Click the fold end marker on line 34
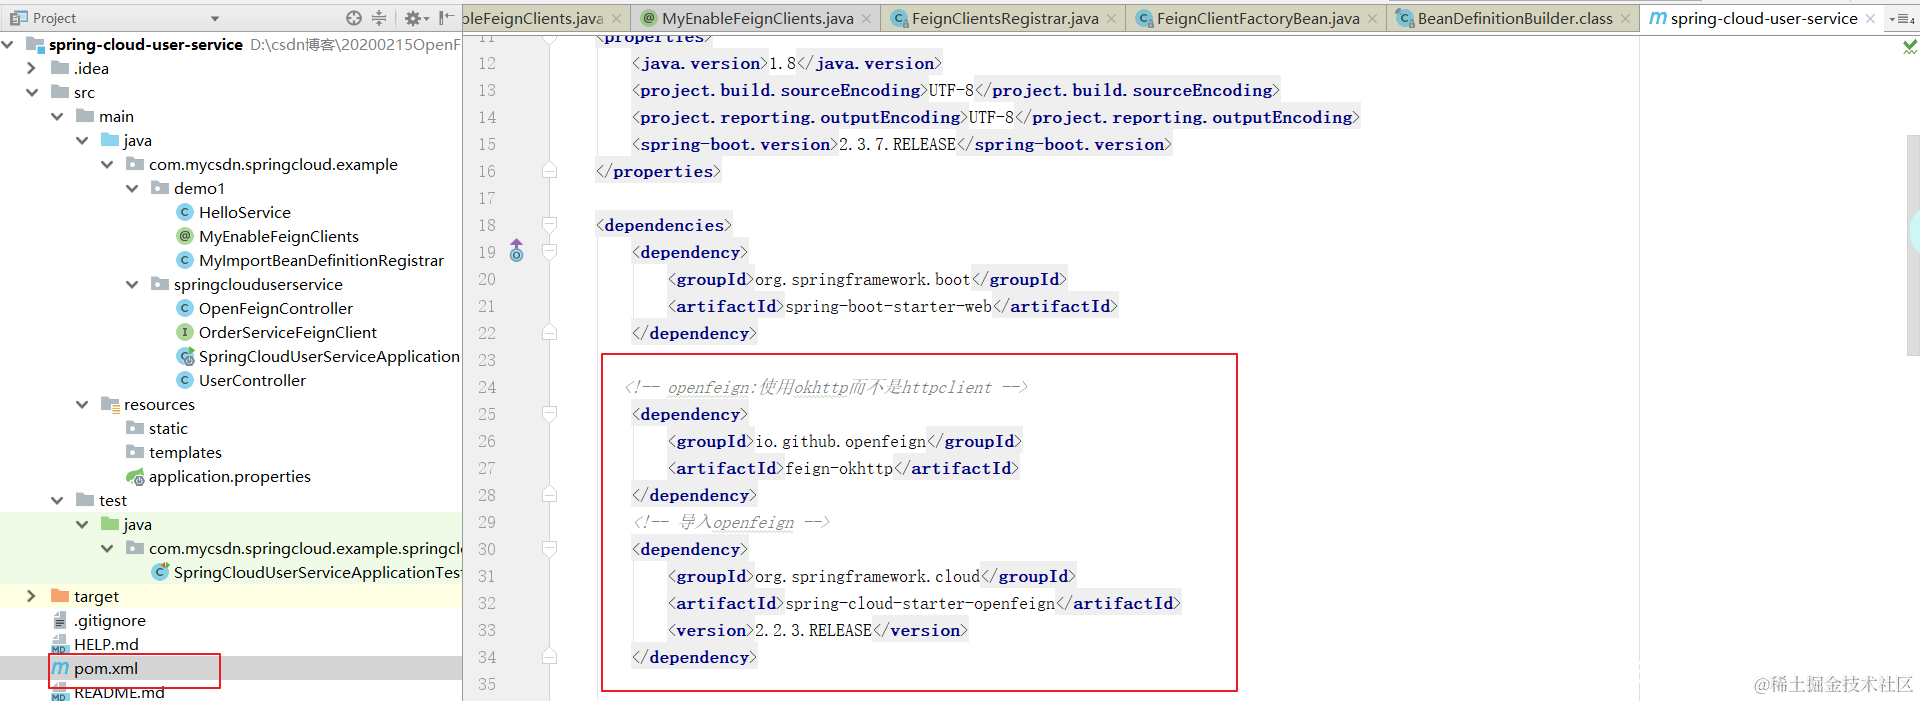The width and height of the screenshot is (1920, 701). click(549, 657)
